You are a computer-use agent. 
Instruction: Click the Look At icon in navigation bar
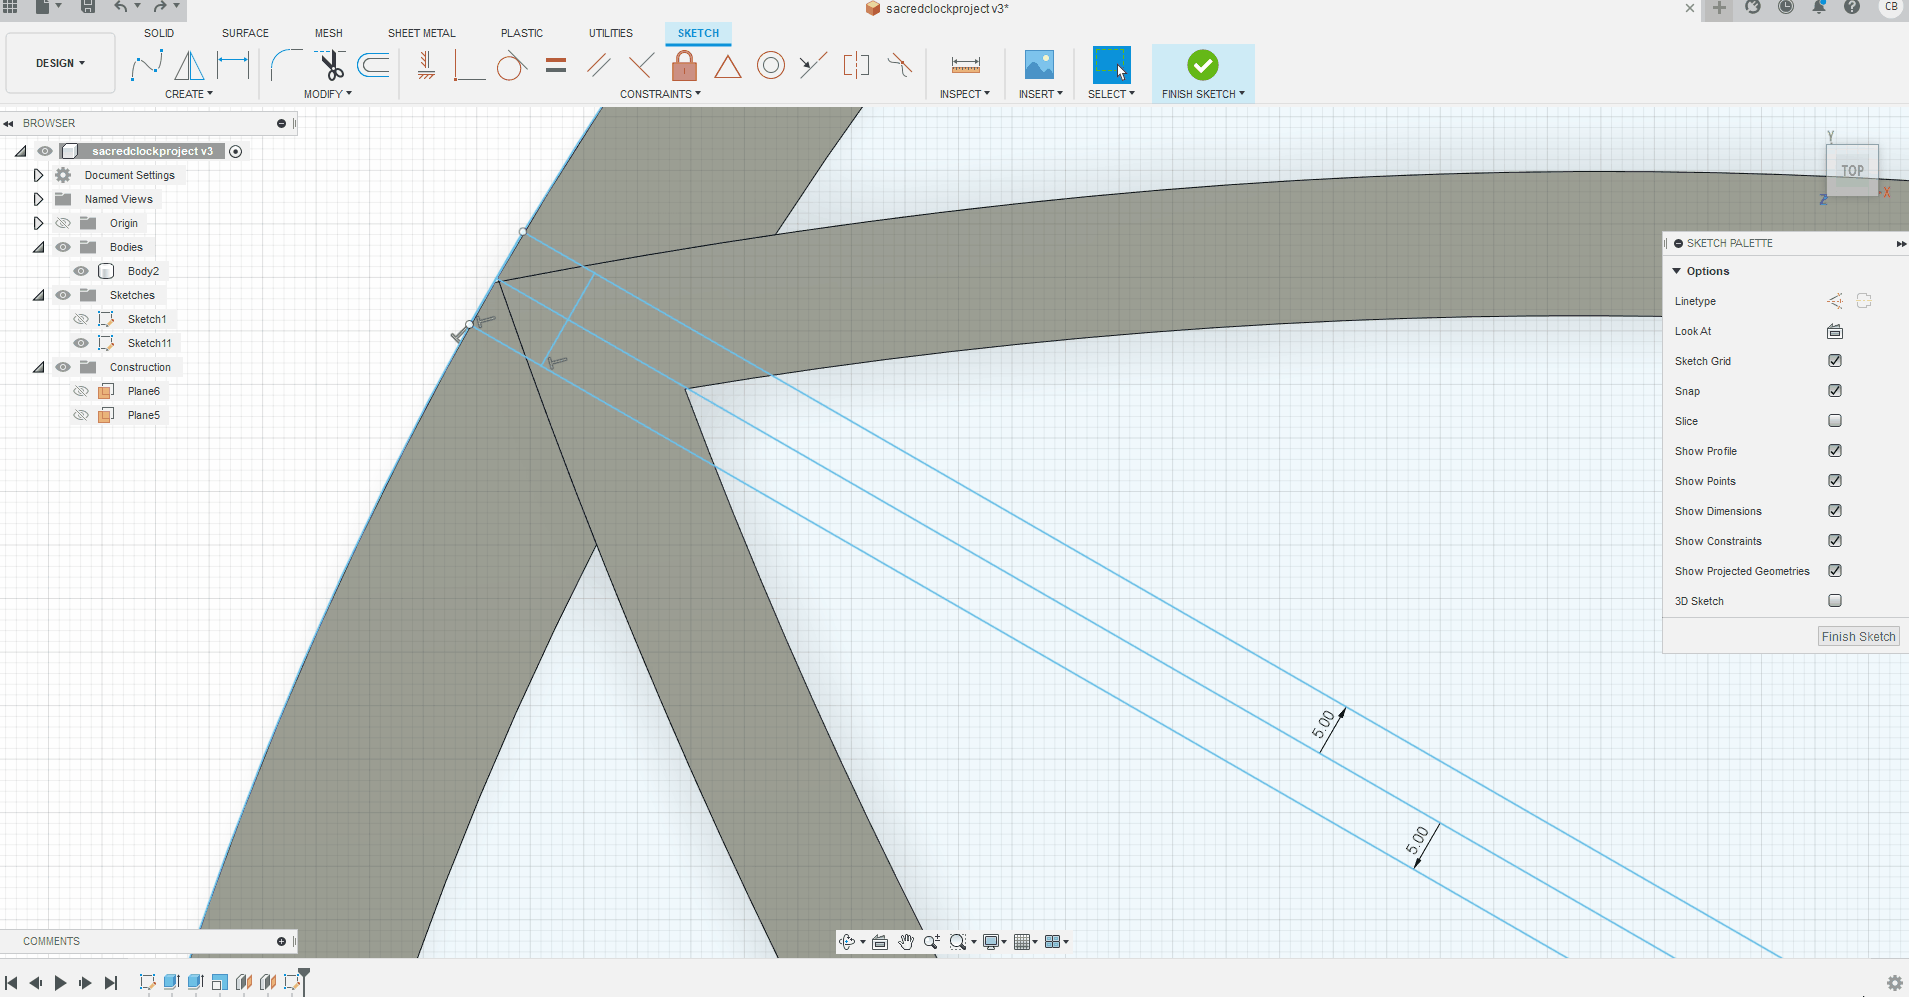(880, 942)
